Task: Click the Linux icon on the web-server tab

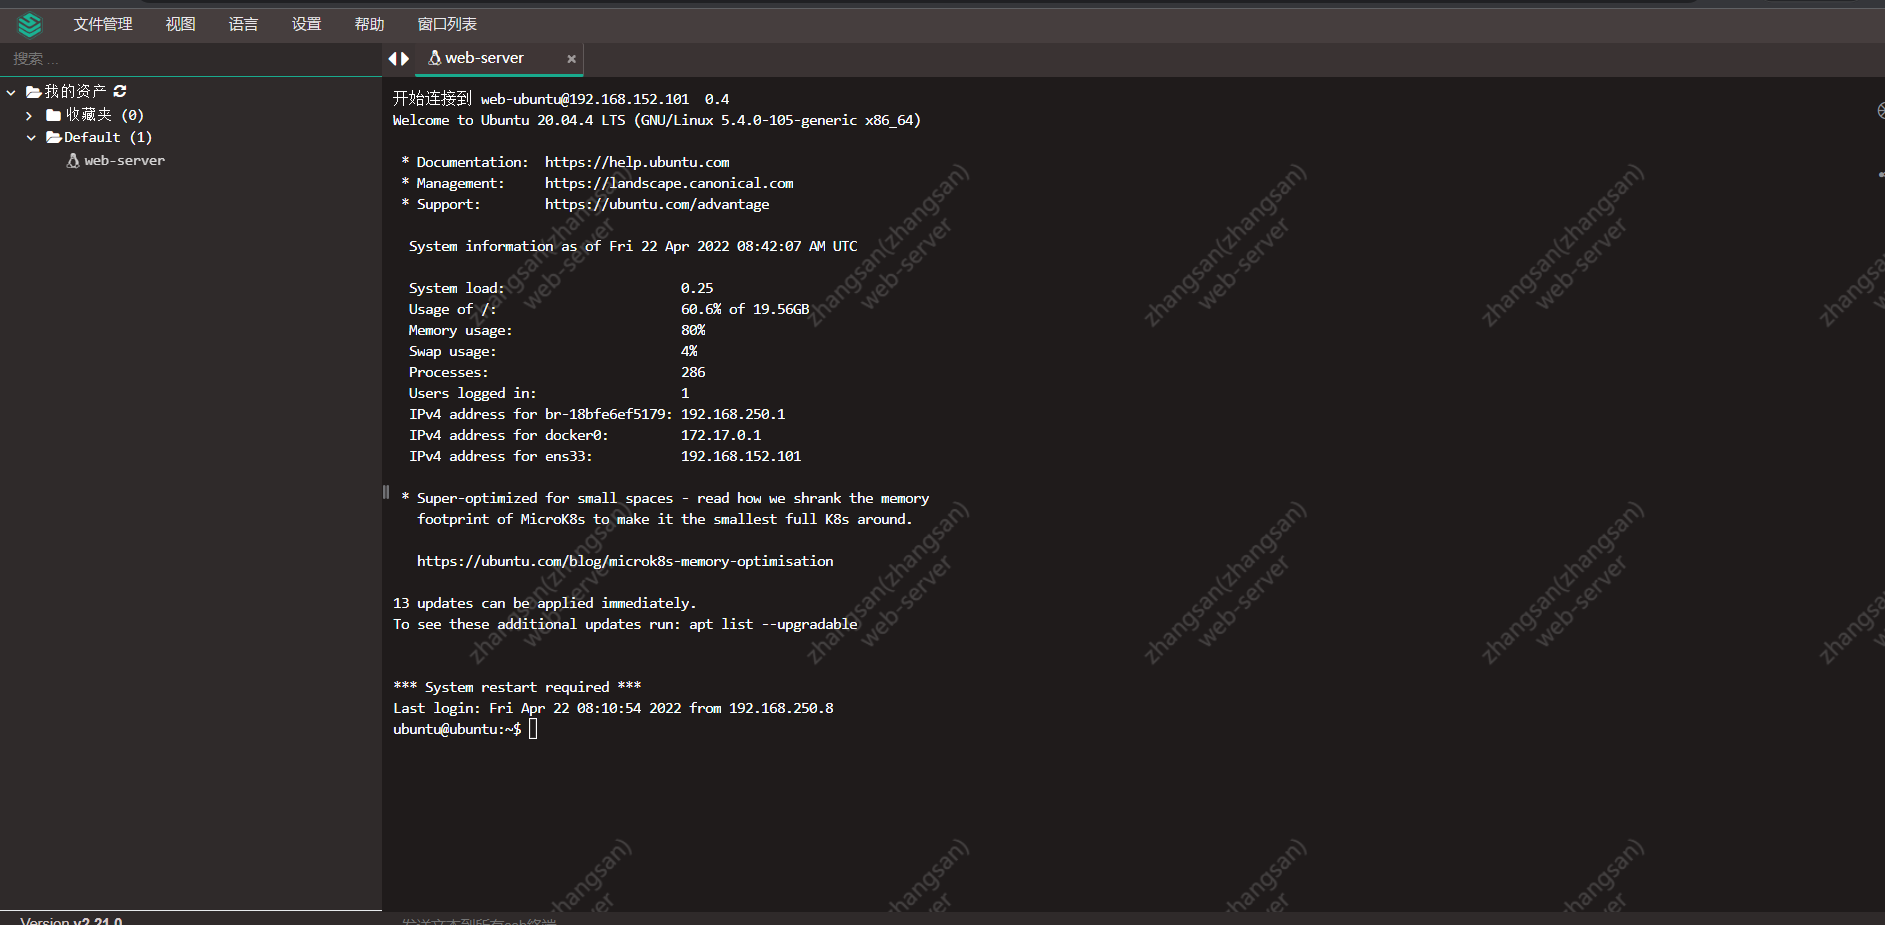Action: 434,58
